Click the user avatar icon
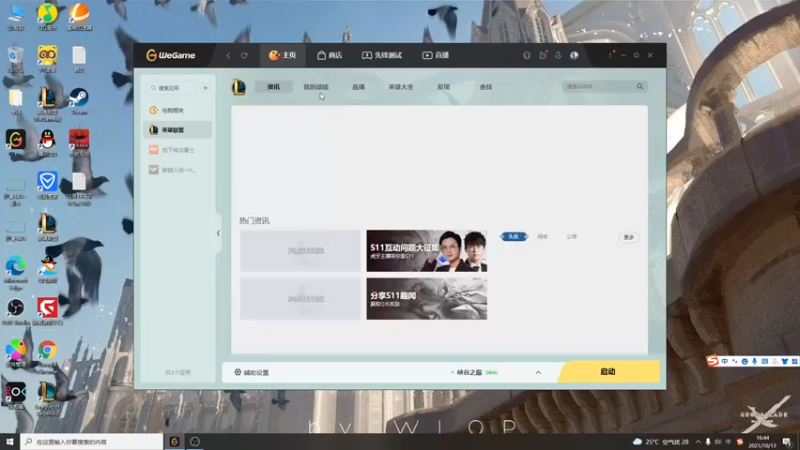The image size is (800, 450). point(574,55)
